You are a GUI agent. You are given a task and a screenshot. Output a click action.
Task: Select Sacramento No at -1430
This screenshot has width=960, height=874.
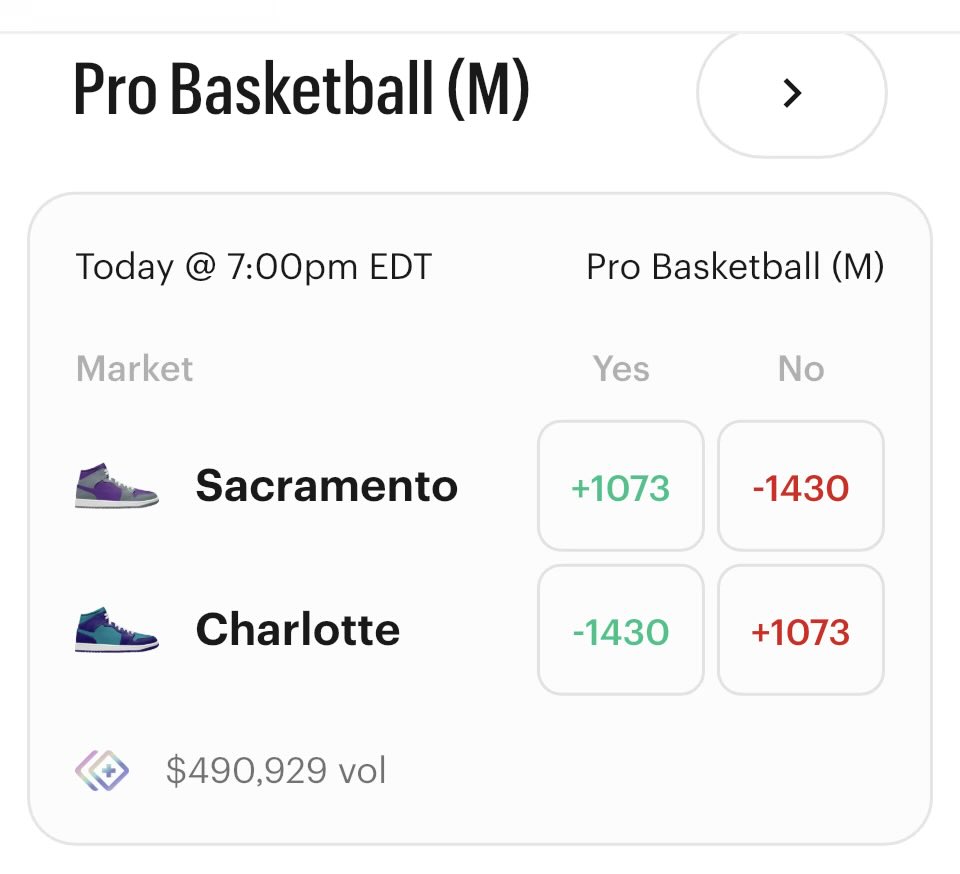click(x=800, y=487)
